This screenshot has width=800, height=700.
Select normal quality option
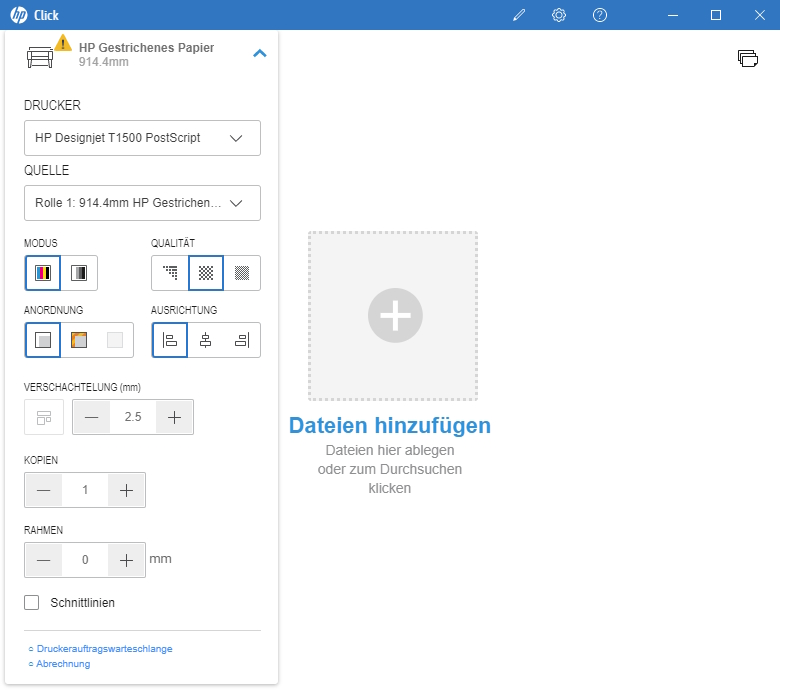(x=206, y=273)
